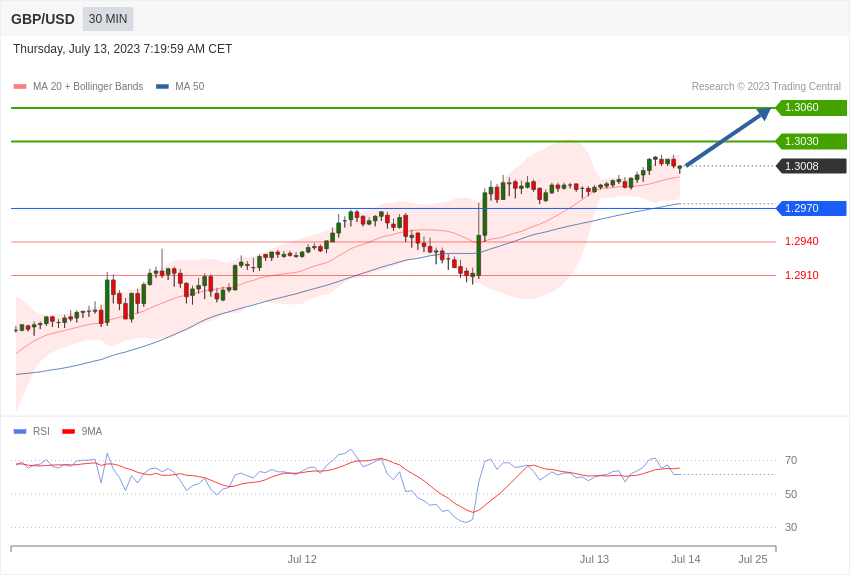Click the red 1.2940 support label
850x576 pixels.
tap(801, 241)
